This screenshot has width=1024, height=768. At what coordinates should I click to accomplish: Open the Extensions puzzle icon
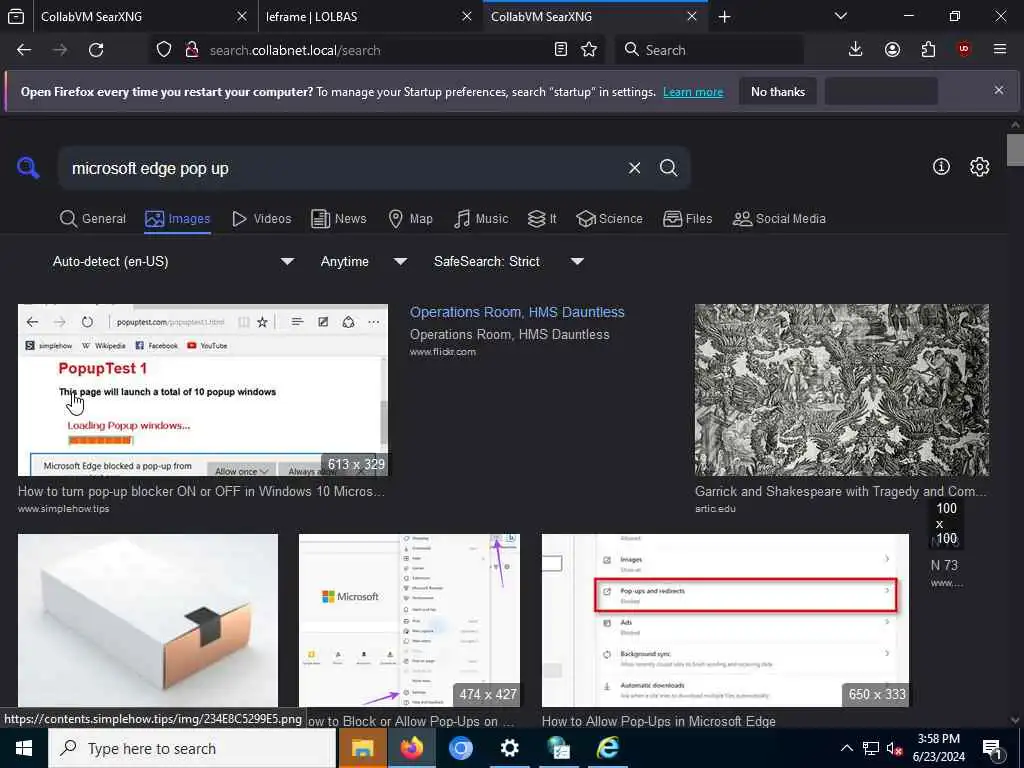(x=928, y=50)
